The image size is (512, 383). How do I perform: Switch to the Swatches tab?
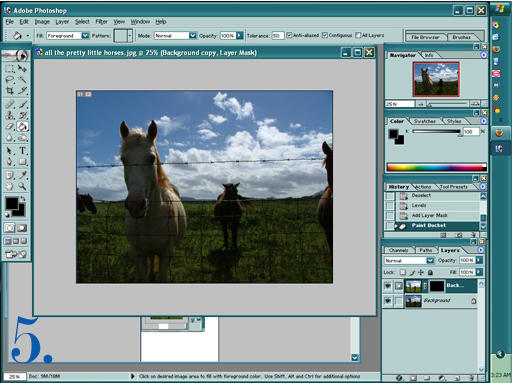(x=425, y=121)
